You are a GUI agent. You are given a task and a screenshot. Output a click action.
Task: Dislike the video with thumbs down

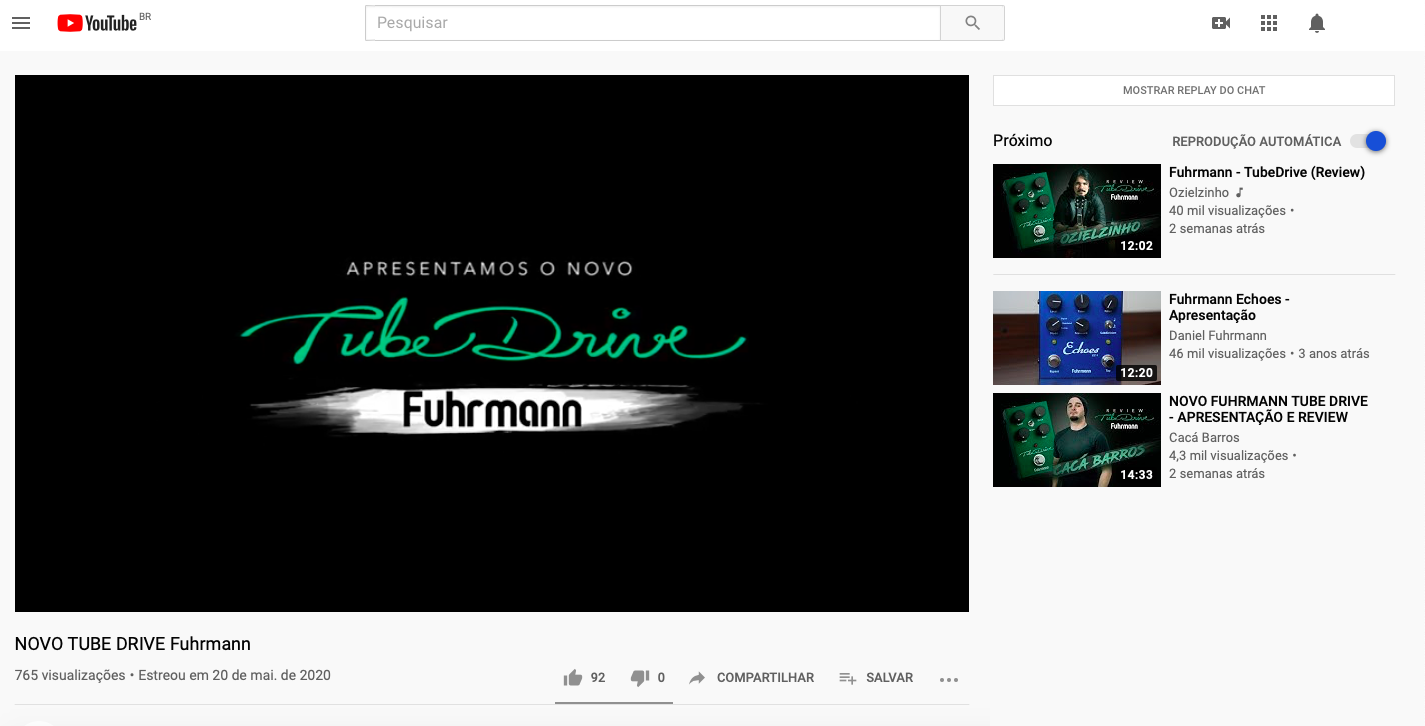pos(640,678)
